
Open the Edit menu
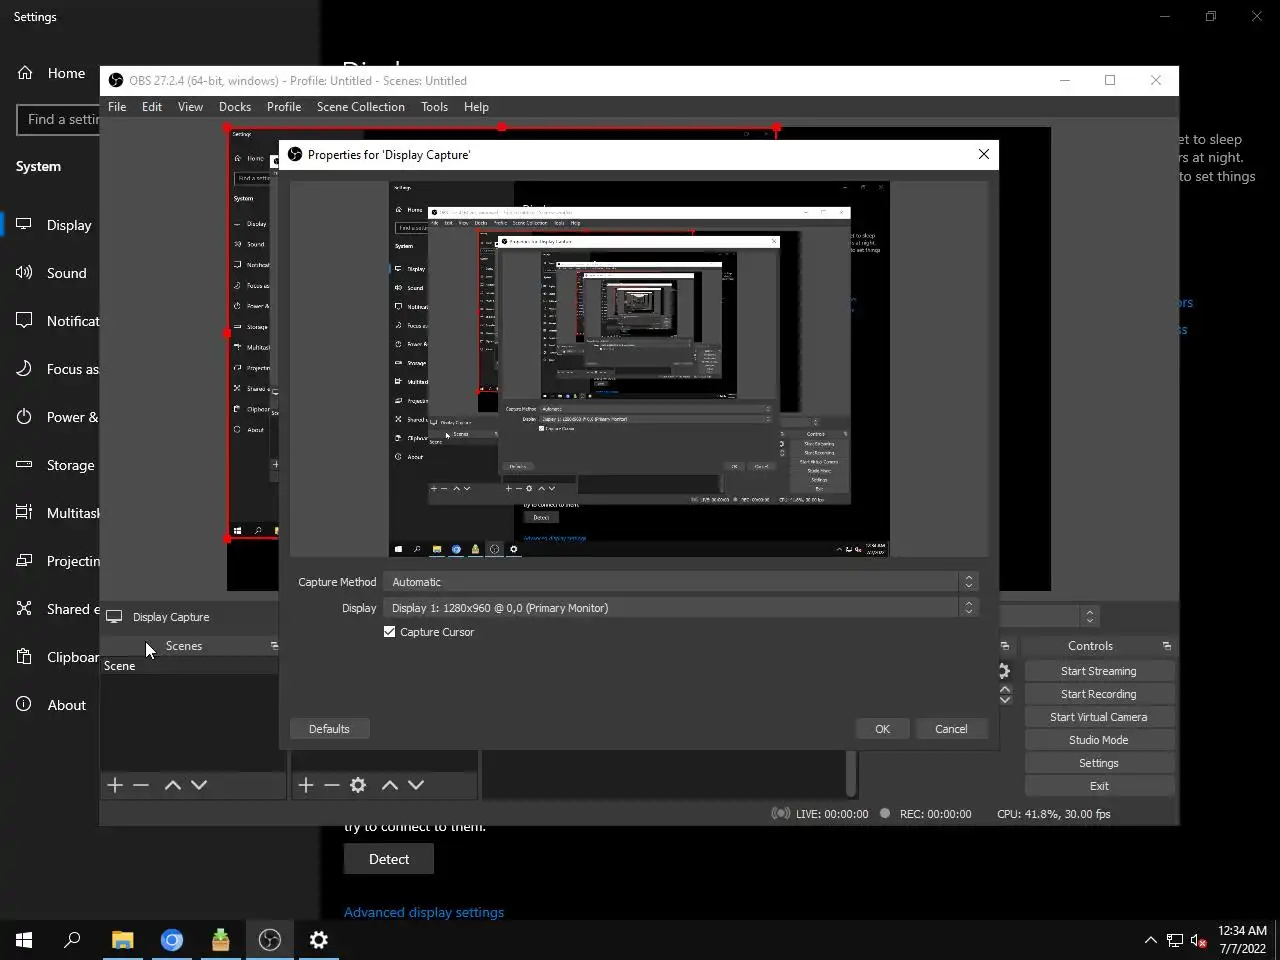pos(152,107)
